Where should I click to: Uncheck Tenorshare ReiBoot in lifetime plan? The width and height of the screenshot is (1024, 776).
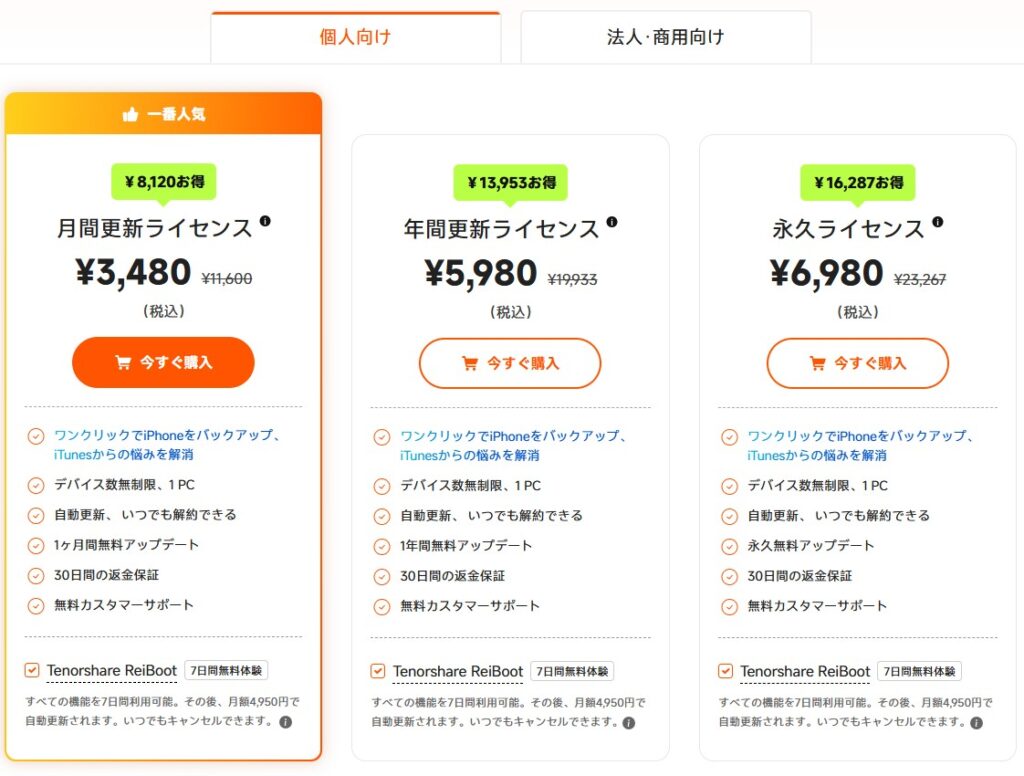(725, 671)
